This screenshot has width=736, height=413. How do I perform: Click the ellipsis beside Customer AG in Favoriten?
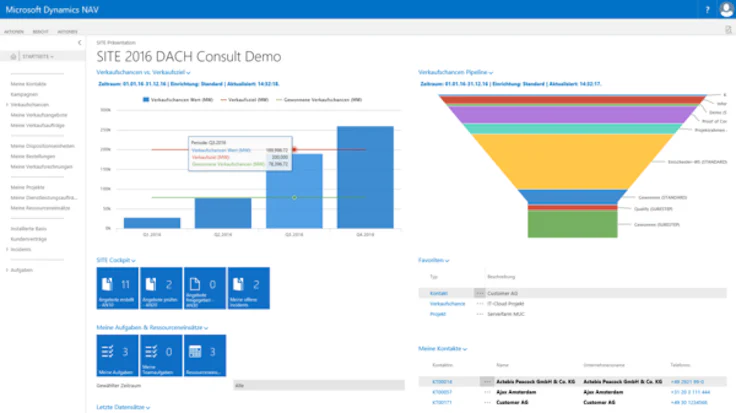point(479,293)
